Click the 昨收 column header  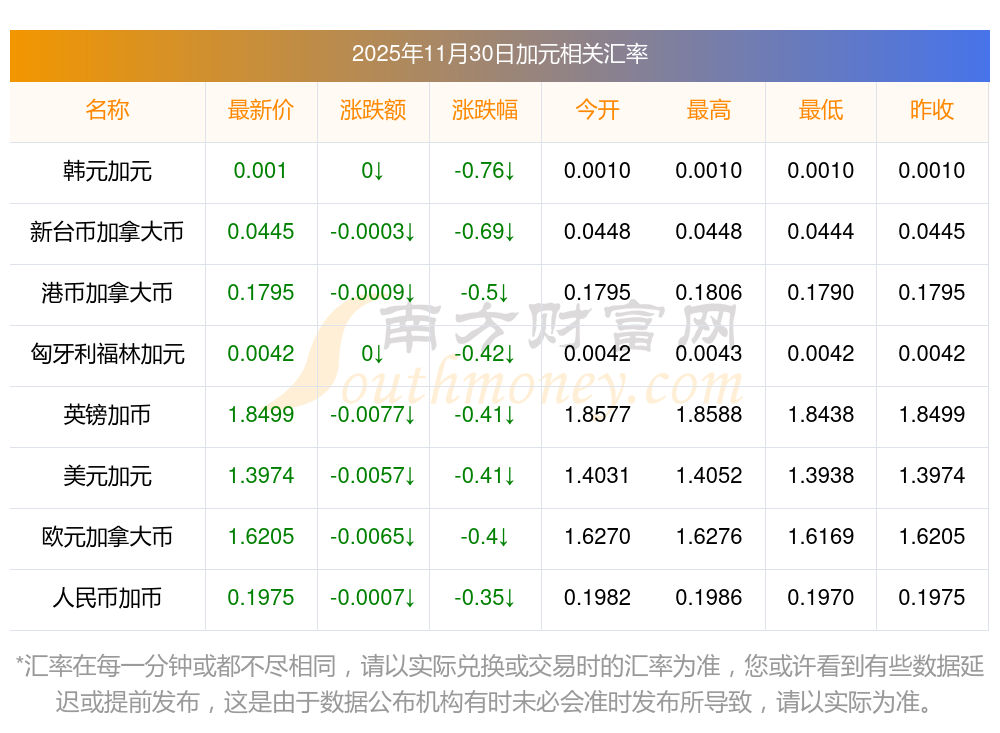pos(931,110)
